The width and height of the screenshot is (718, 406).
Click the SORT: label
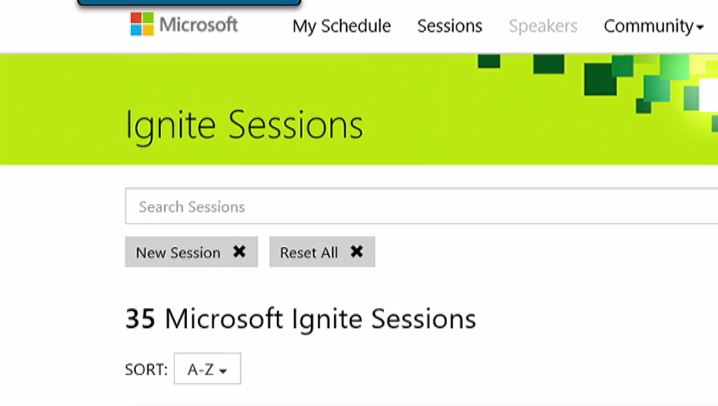(146, 369)
